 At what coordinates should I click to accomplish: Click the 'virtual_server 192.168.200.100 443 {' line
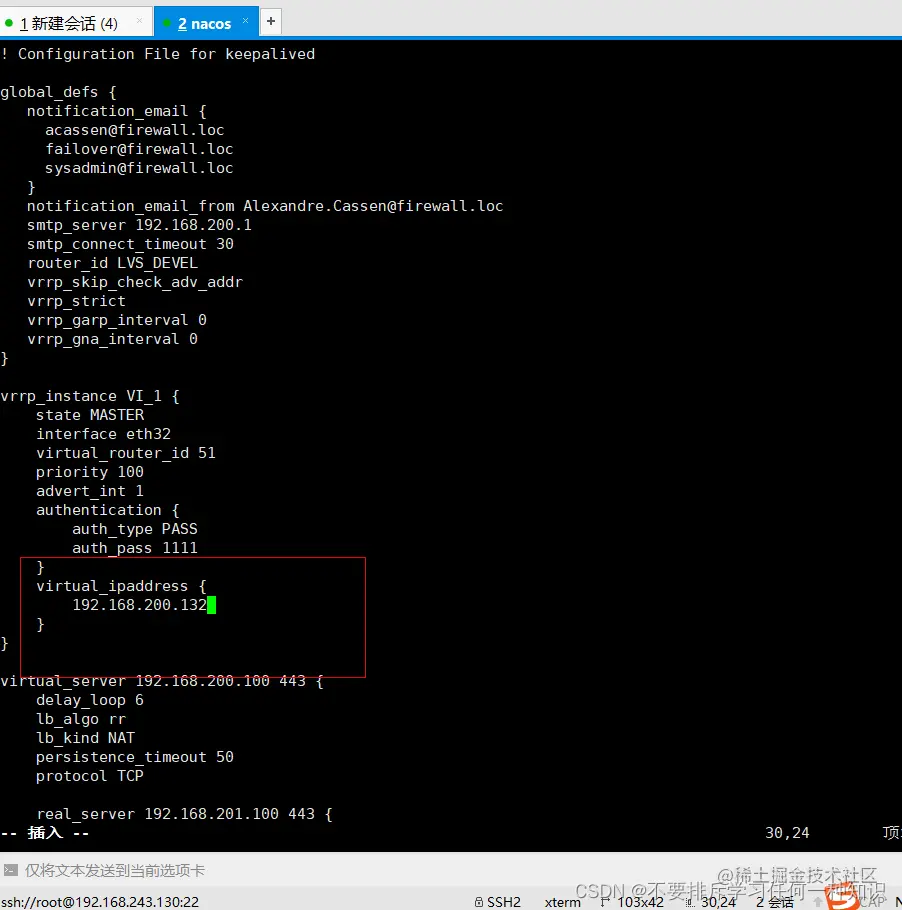point(162,681)
